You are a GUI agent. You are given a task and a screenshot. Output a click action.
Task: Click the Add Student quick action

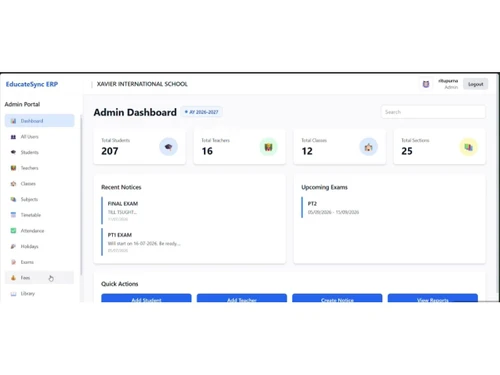click(146, 298)
